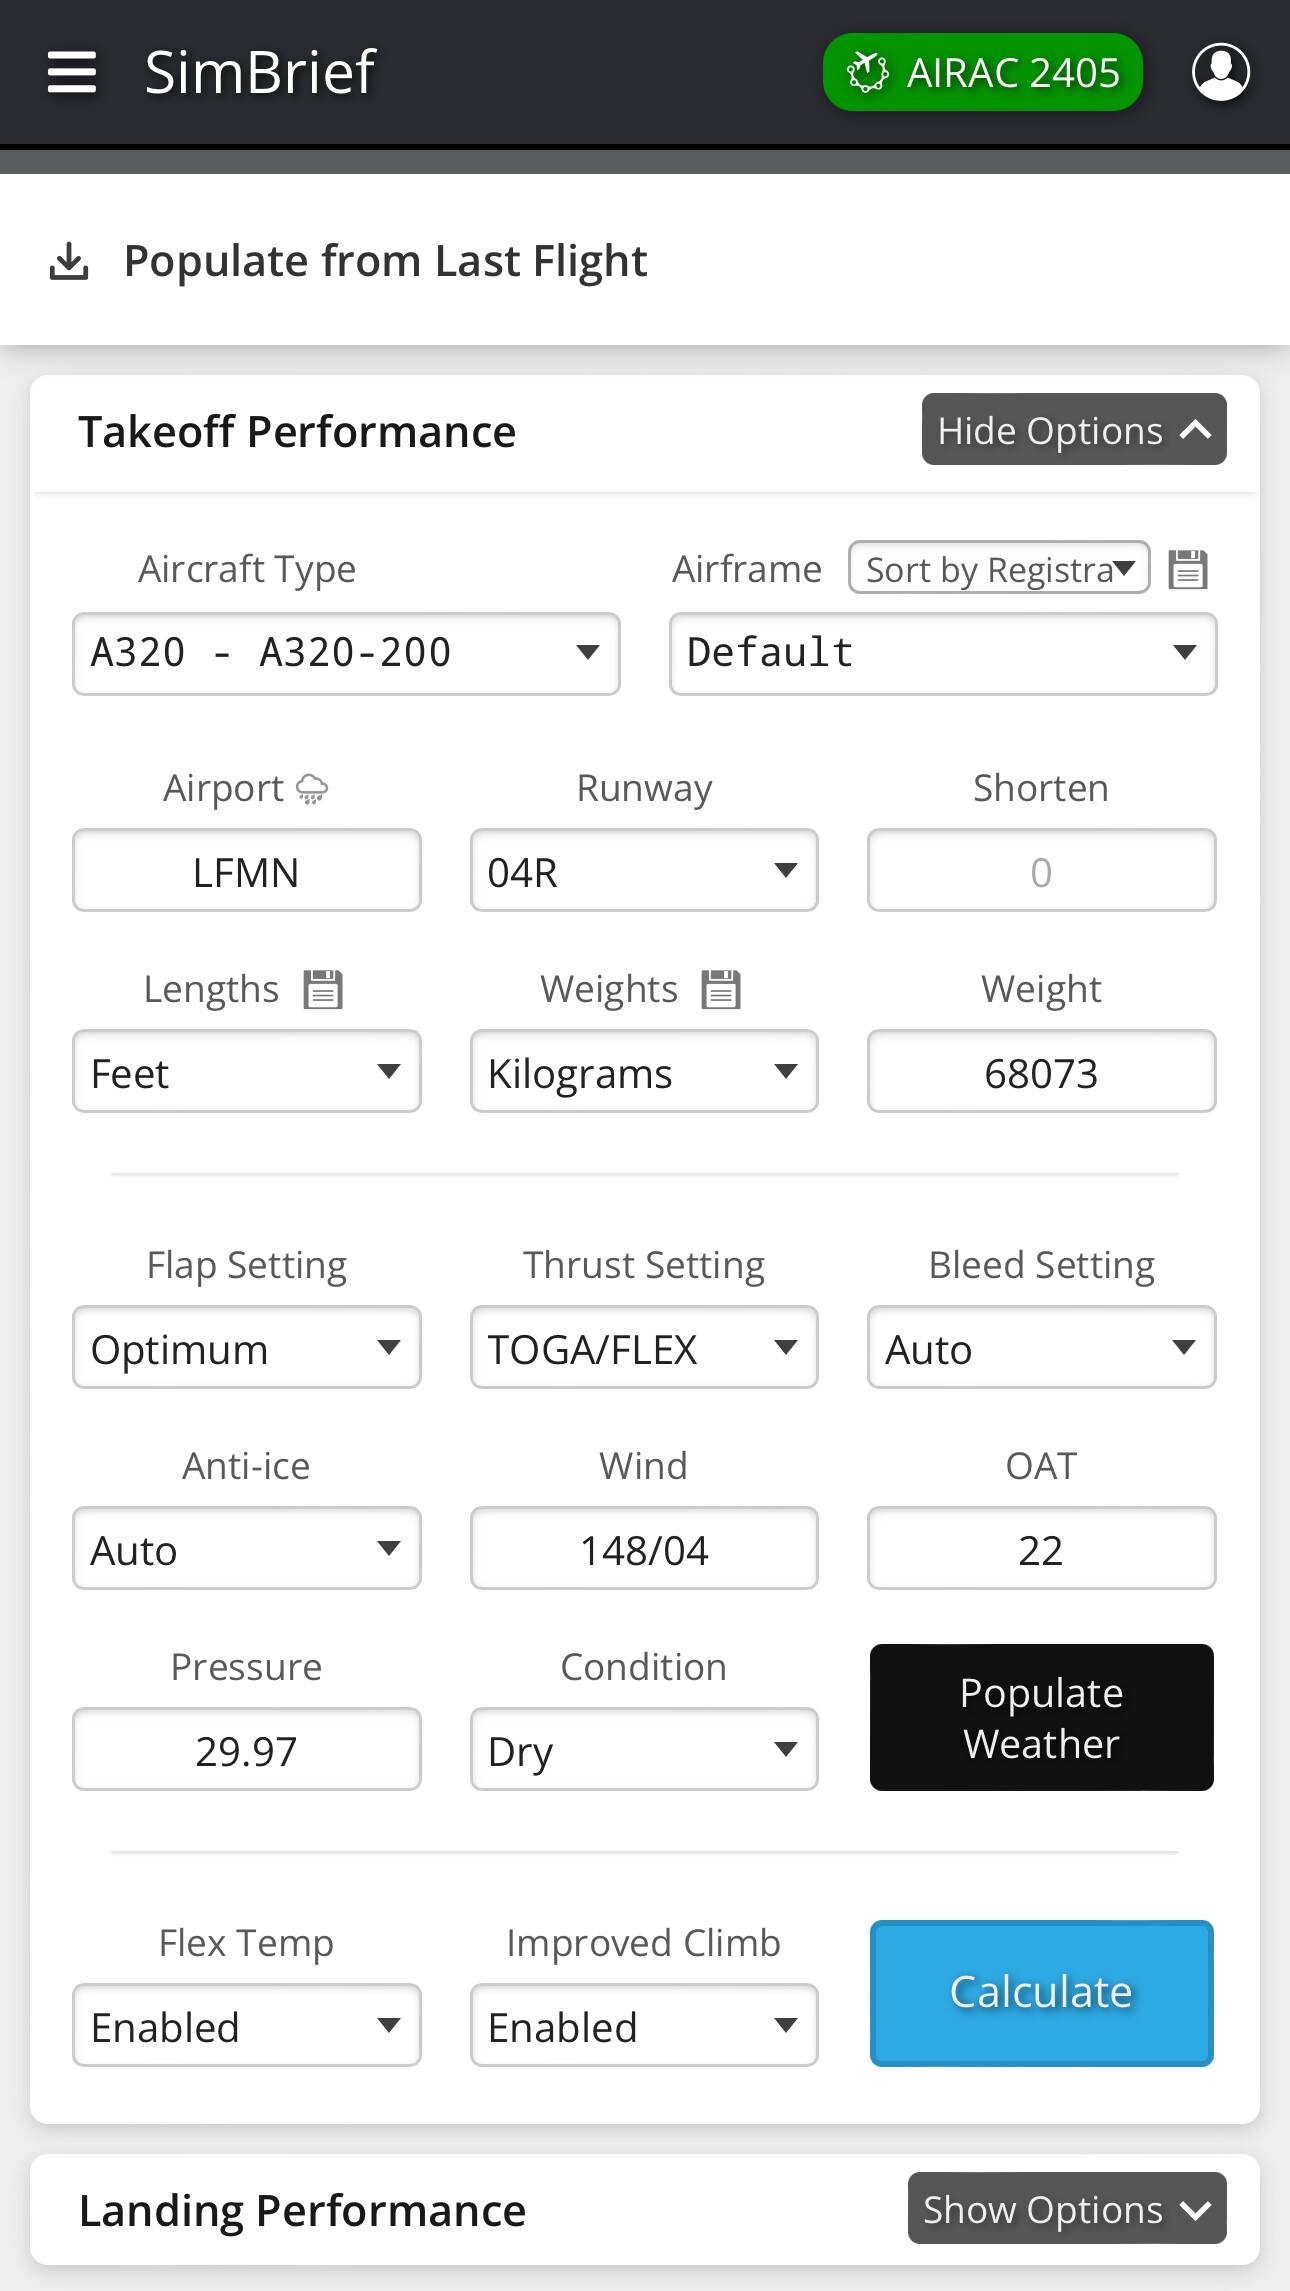1290x2291 pixels.
Task: Collapse Takeoff Performance with Hide Options
Action: (x=1073, y=430)
